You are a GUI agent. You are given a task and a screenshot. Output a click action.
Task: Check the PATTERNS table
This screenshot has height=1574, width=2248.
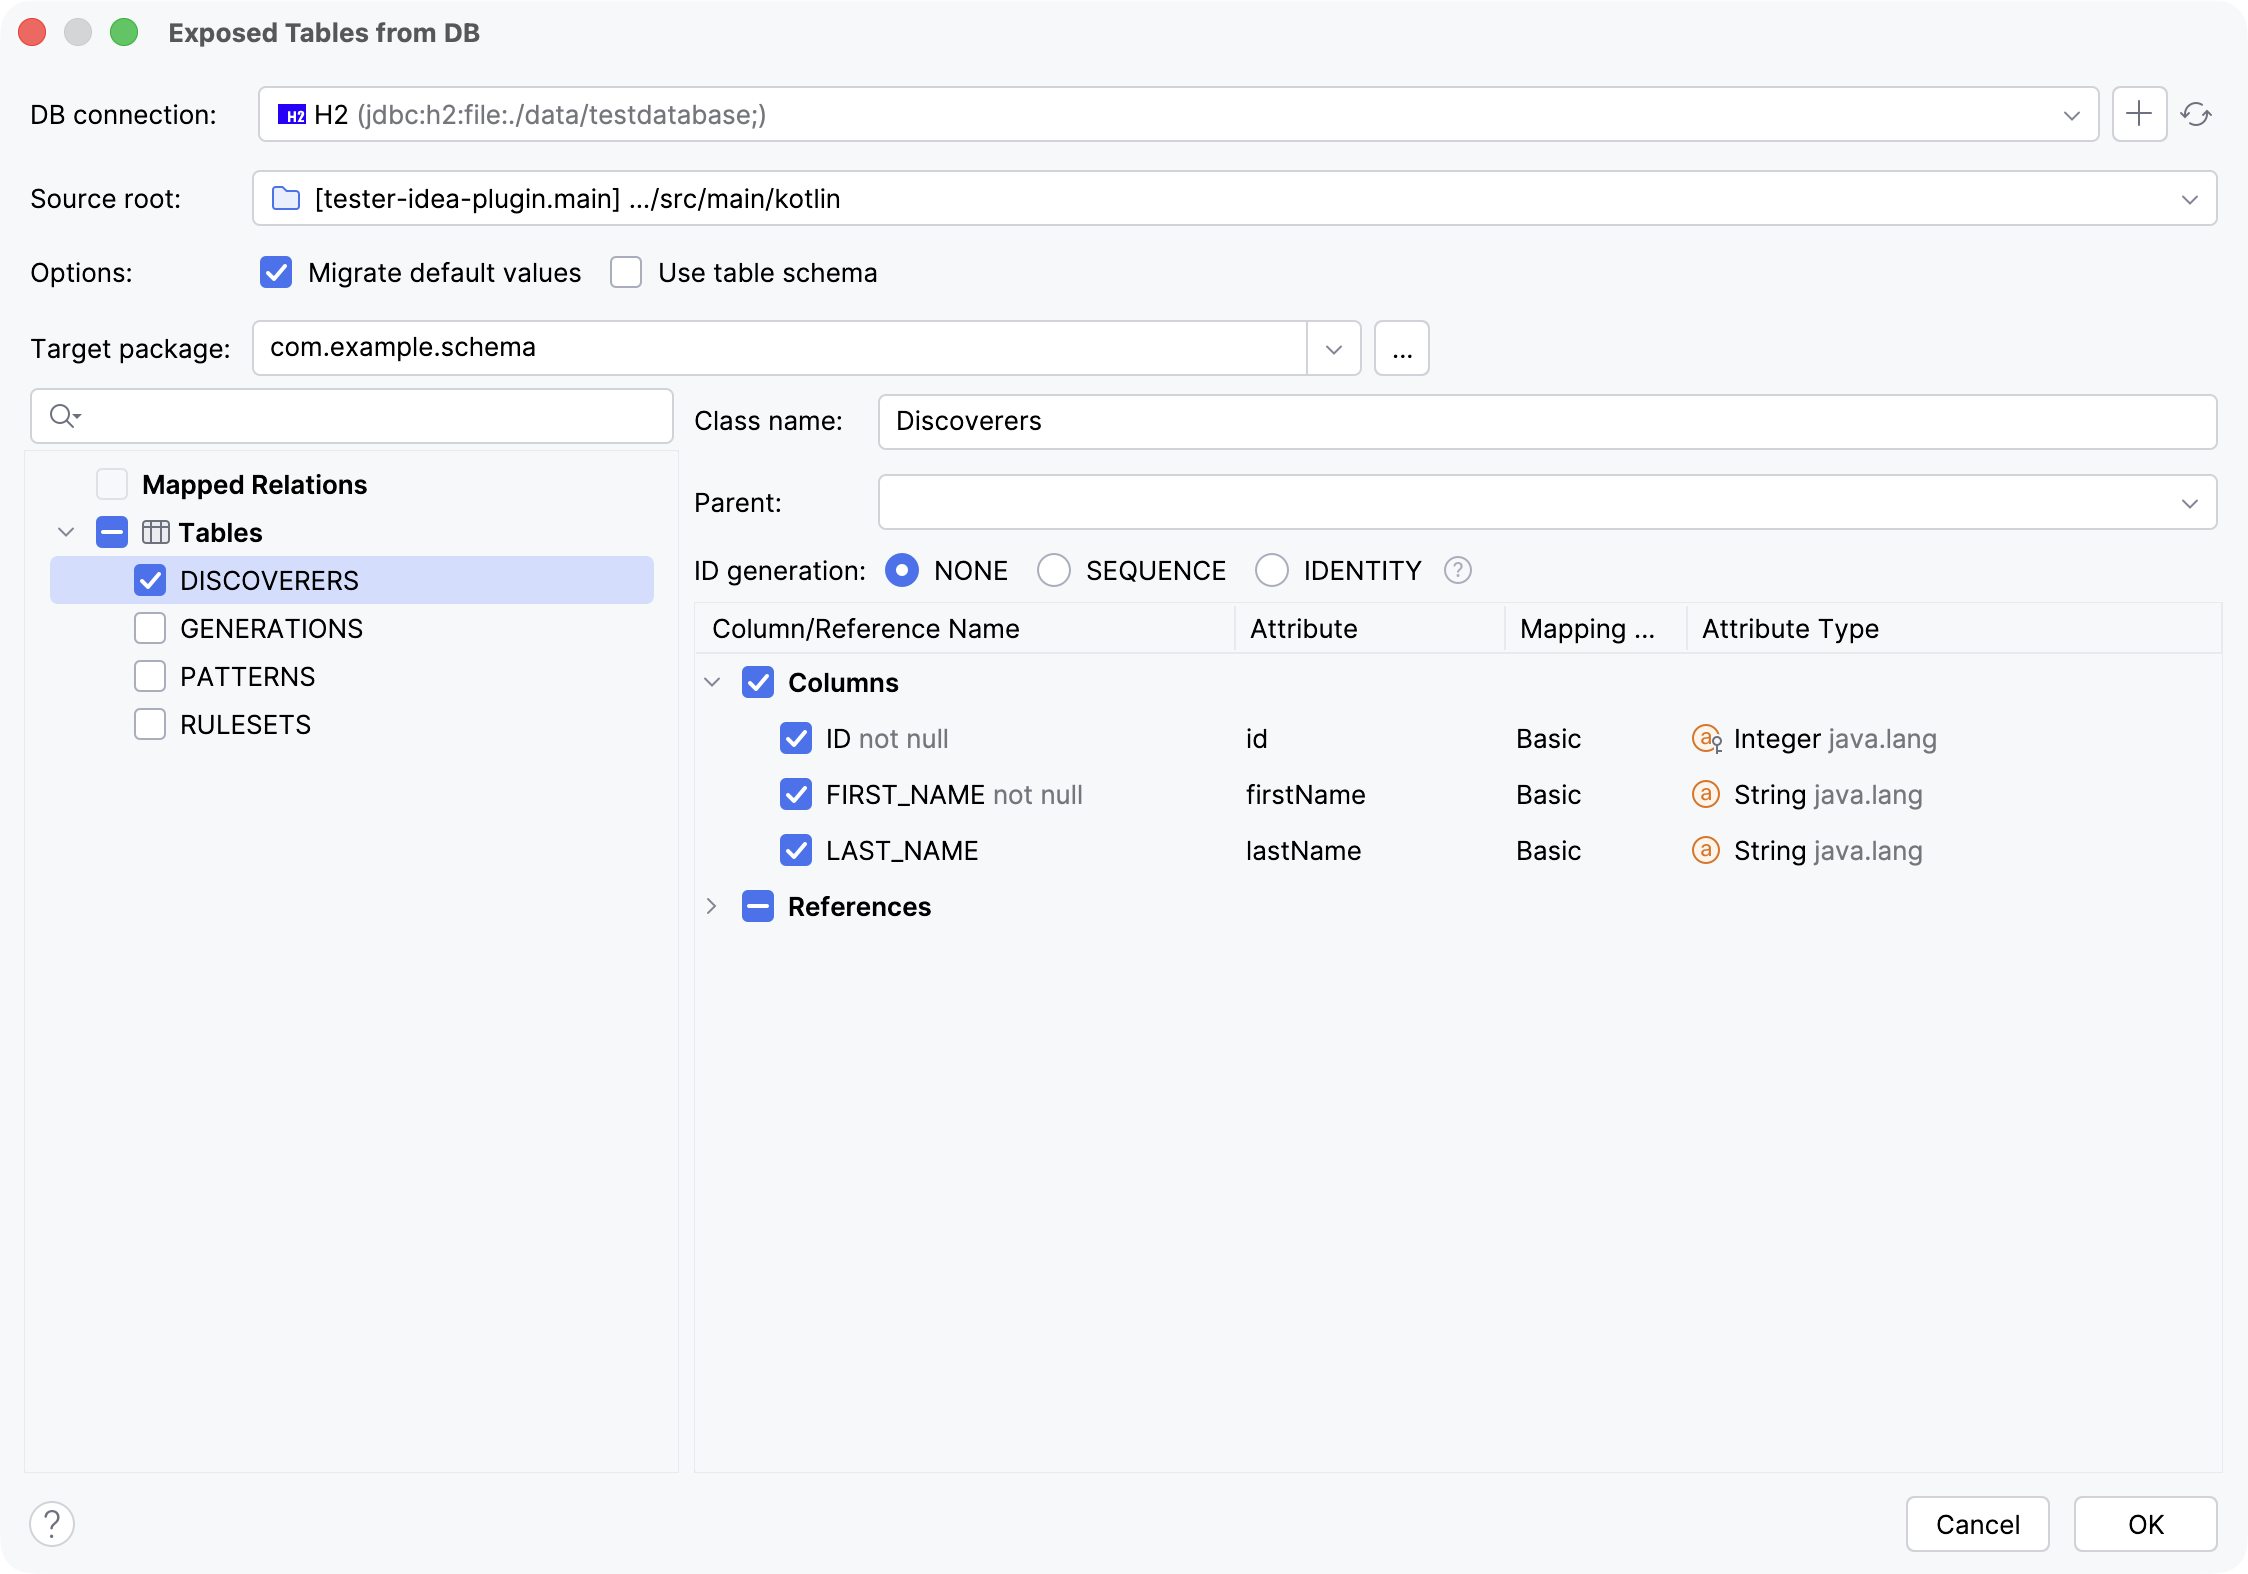150,676
